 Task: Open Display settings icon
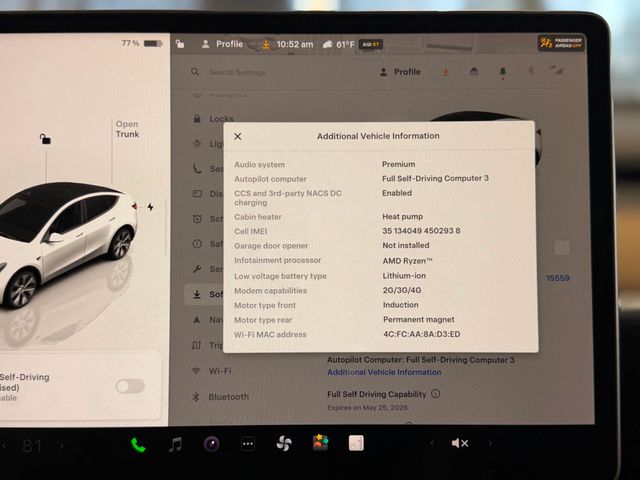pyautogui.click(x=197, y=194)
